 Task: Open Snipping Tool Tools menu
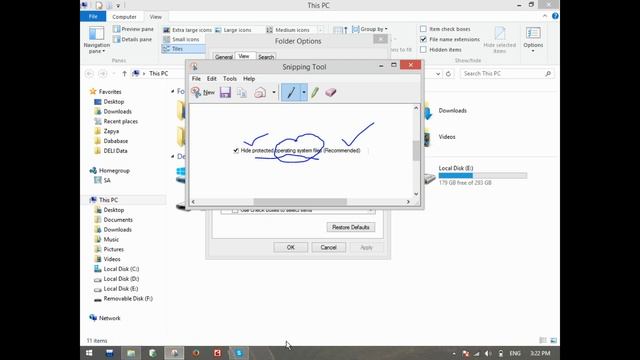pyautogui.click(x=230, y=78)
